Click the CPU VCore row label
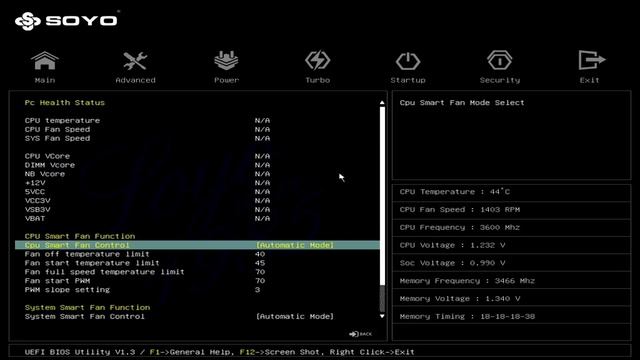The height and width of the screenshot is (360, 640). (x=47, y=156)
